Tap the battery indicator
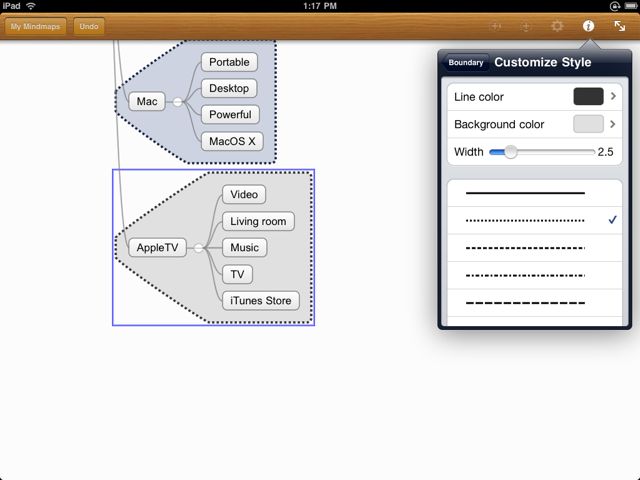Viewport: 640px width, 480px height. [631, 6]
